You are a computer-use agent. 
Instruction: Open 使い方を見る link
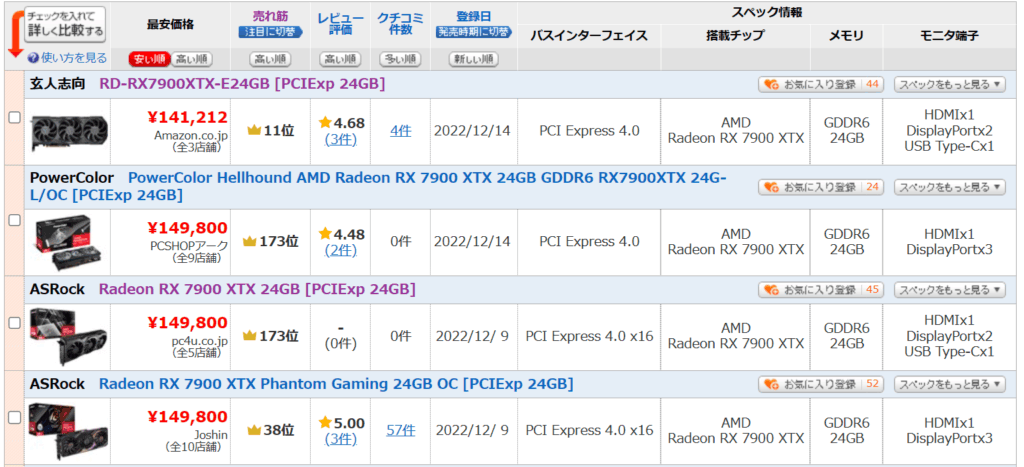click(x=74, y=58)
